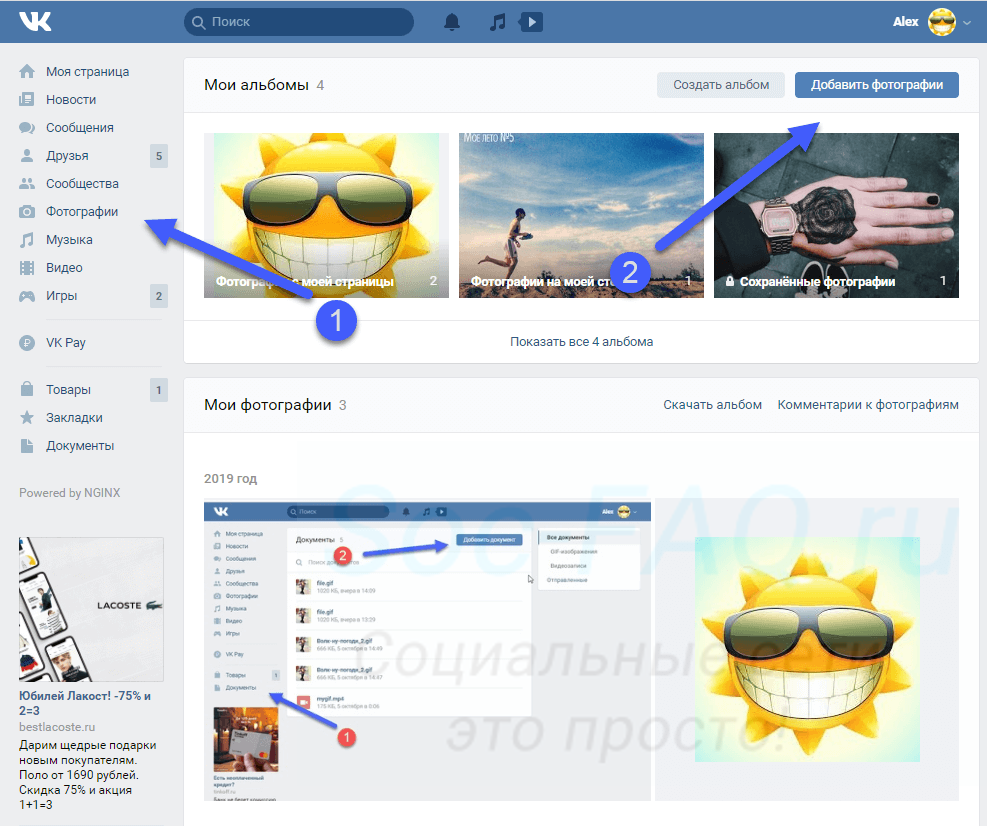
Task: Click the Скачать альбом link
Action: click(x=713, y=405)
